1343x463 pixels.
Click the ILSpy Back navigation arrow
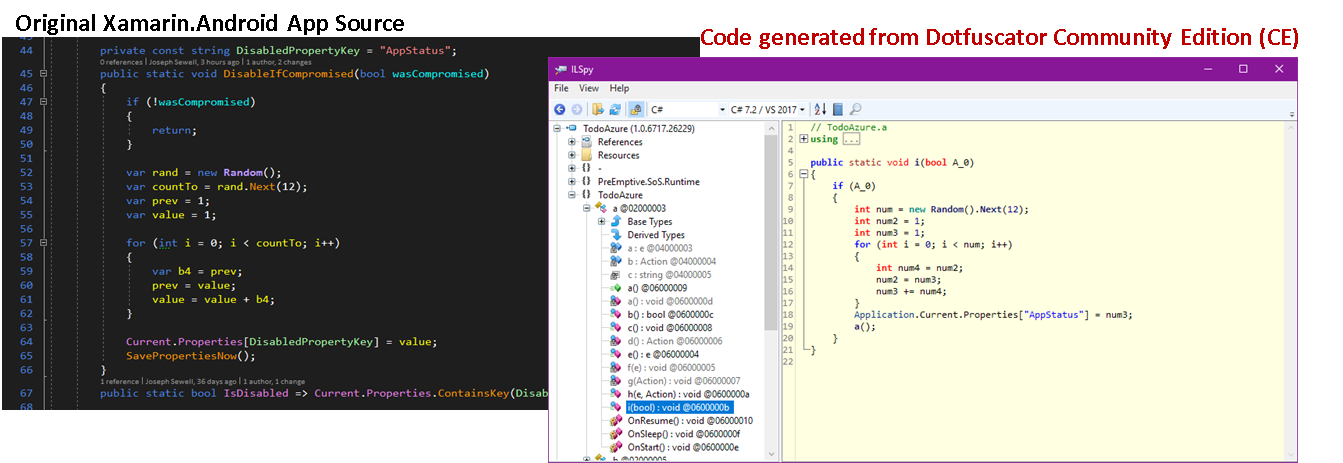tap(560, 109)
